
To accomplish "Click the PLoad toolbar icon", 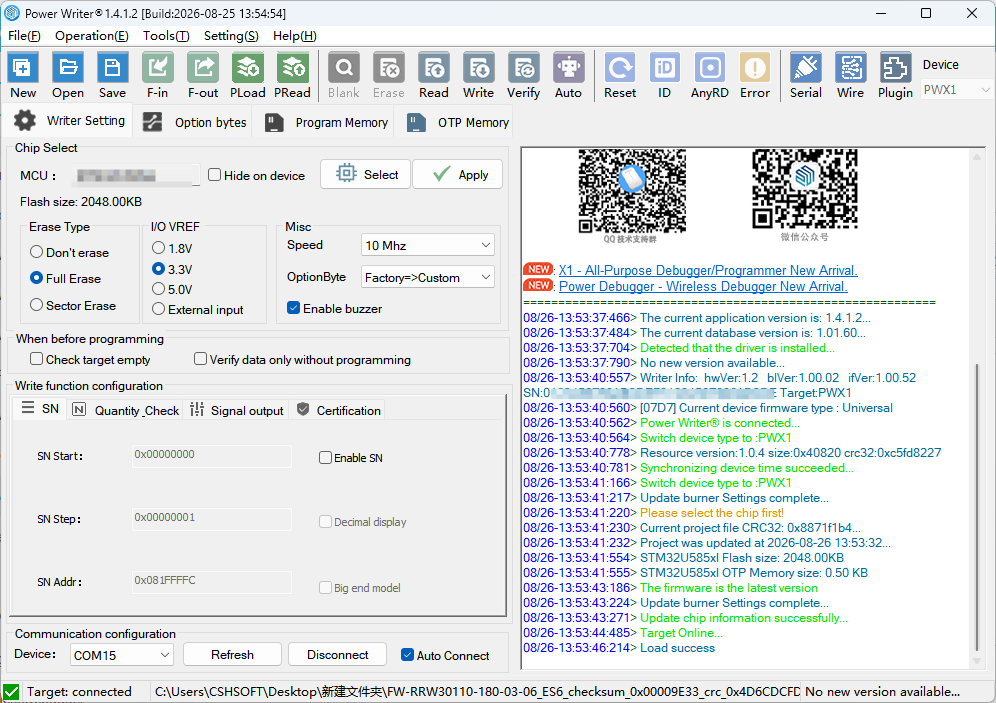I will [248, 75].
